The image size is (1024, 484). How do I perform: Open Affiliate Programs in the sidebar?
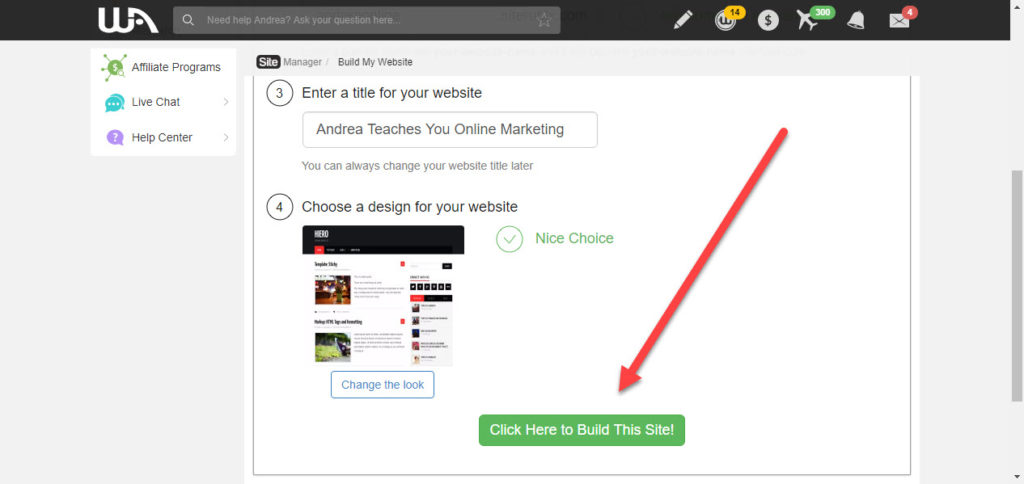click(x=163, y=67)
